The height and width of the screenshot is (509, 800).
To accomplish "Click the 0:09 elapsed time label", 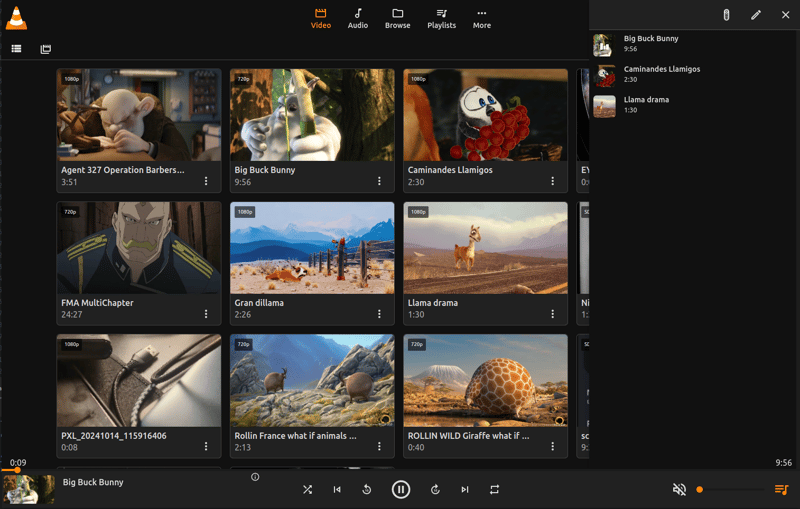I will (18, 462).
